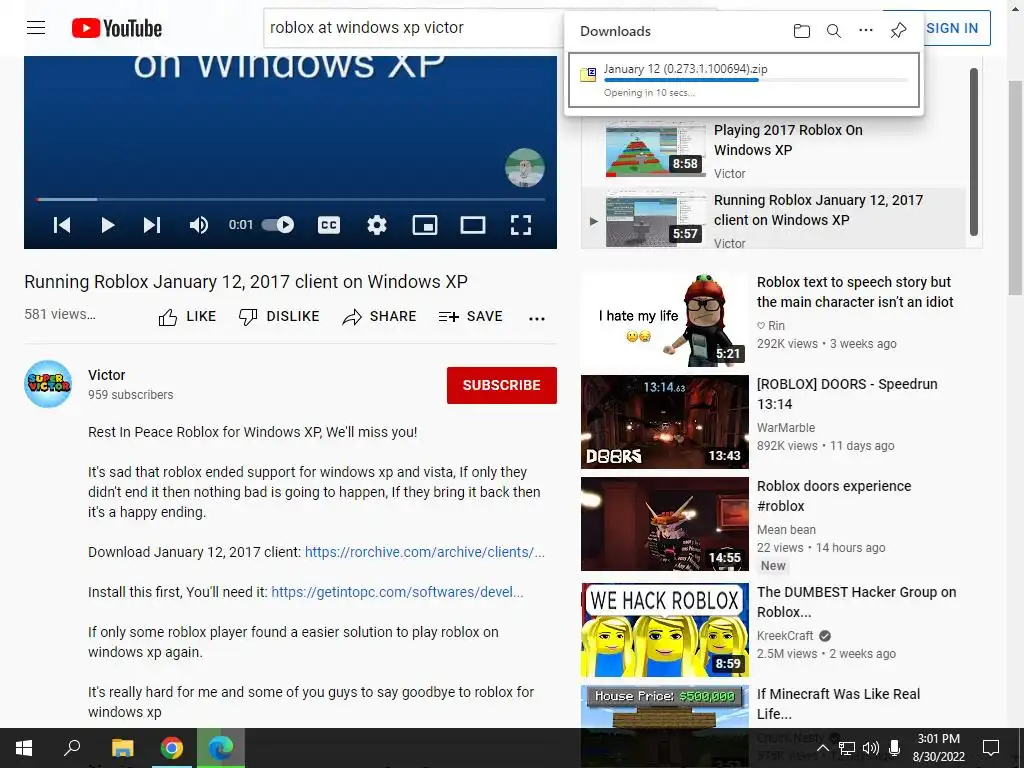The image size is (1024, 768).
Task: Switch to Microsoft Edge on taskbar
Action: pyautogui.click(x=221, y=748)
